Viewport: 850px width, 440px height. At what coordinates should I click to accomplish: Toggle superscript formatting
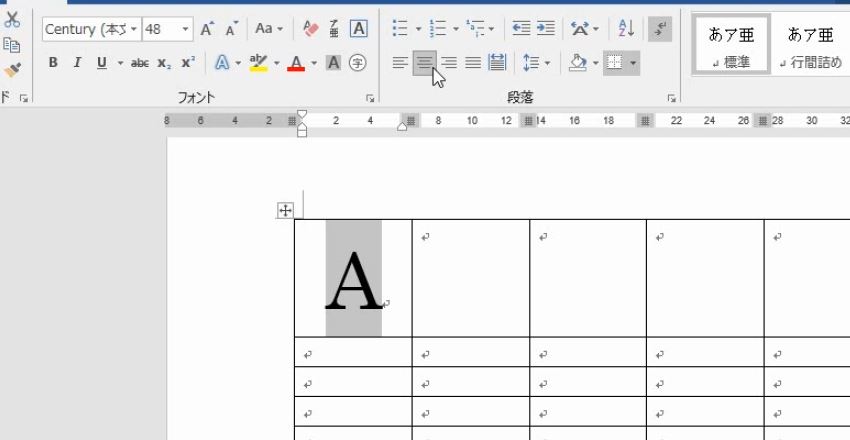click(188, 63)
